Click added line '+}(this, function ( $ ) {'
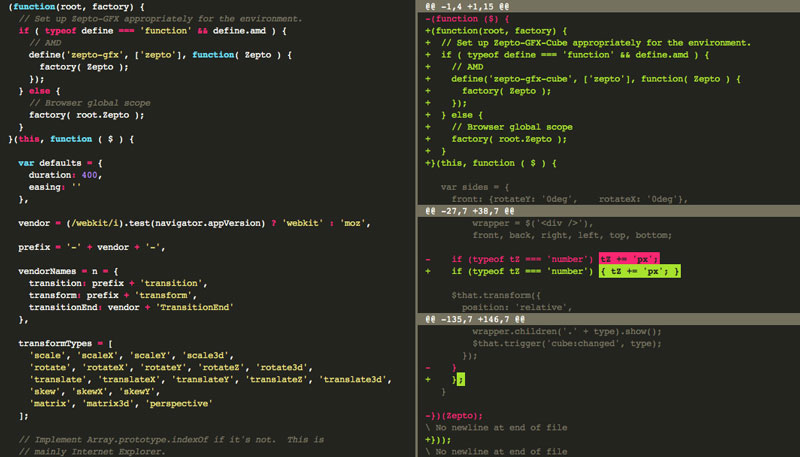Screen dimensions: 800x457 coord(490,163)
